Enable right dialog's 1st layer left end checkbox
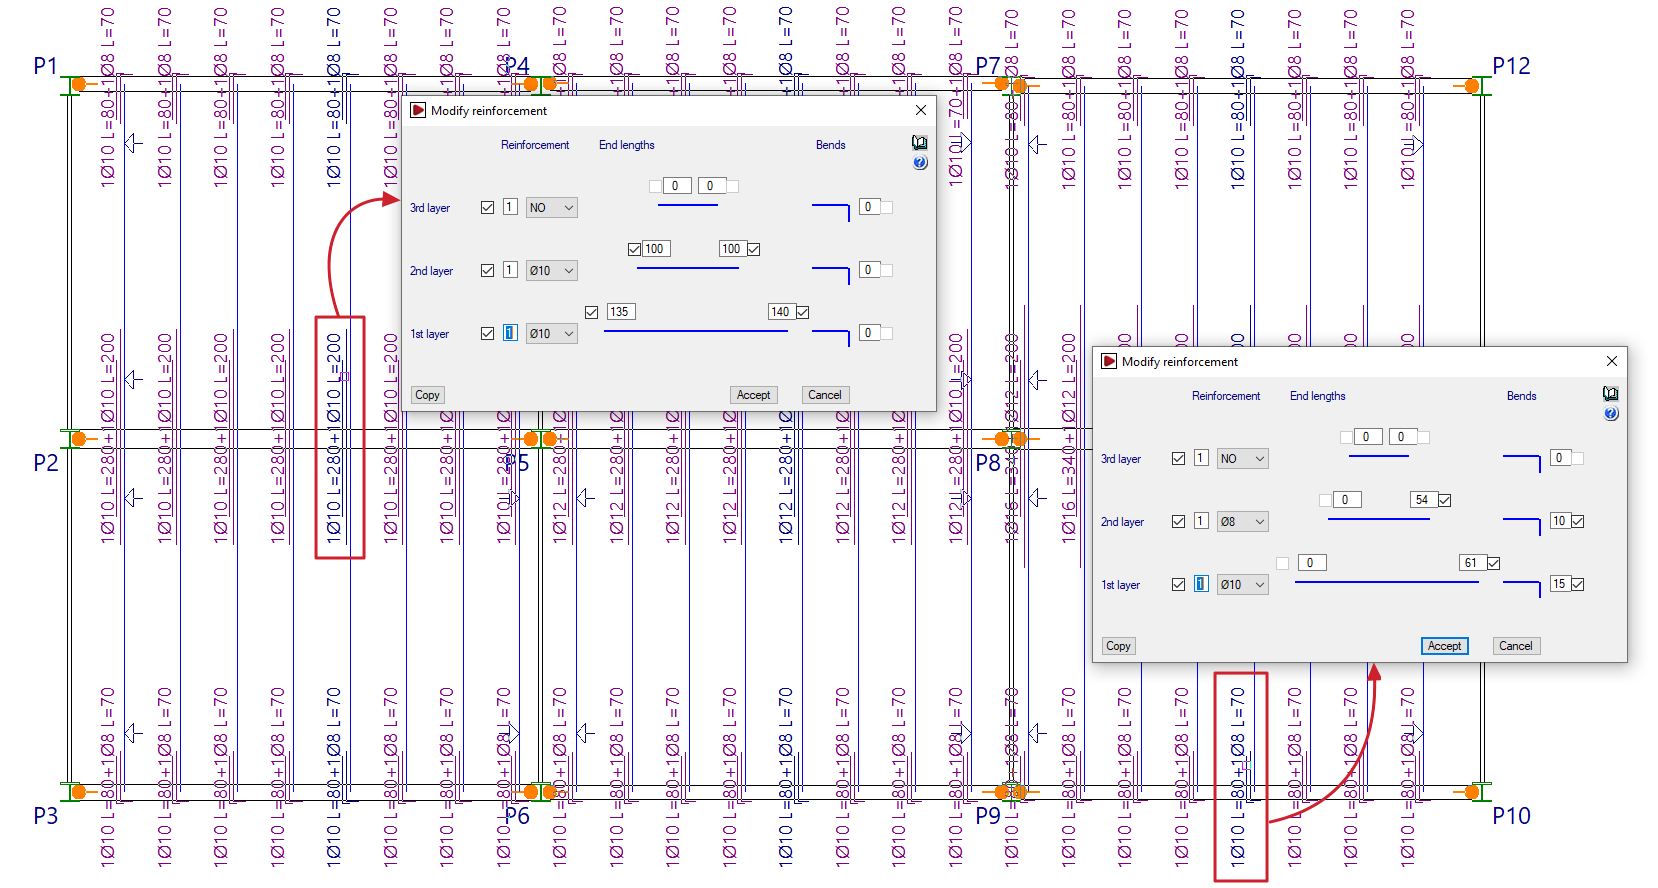1658x888 pixels. pyautogui.click(x=1283, y=563)
